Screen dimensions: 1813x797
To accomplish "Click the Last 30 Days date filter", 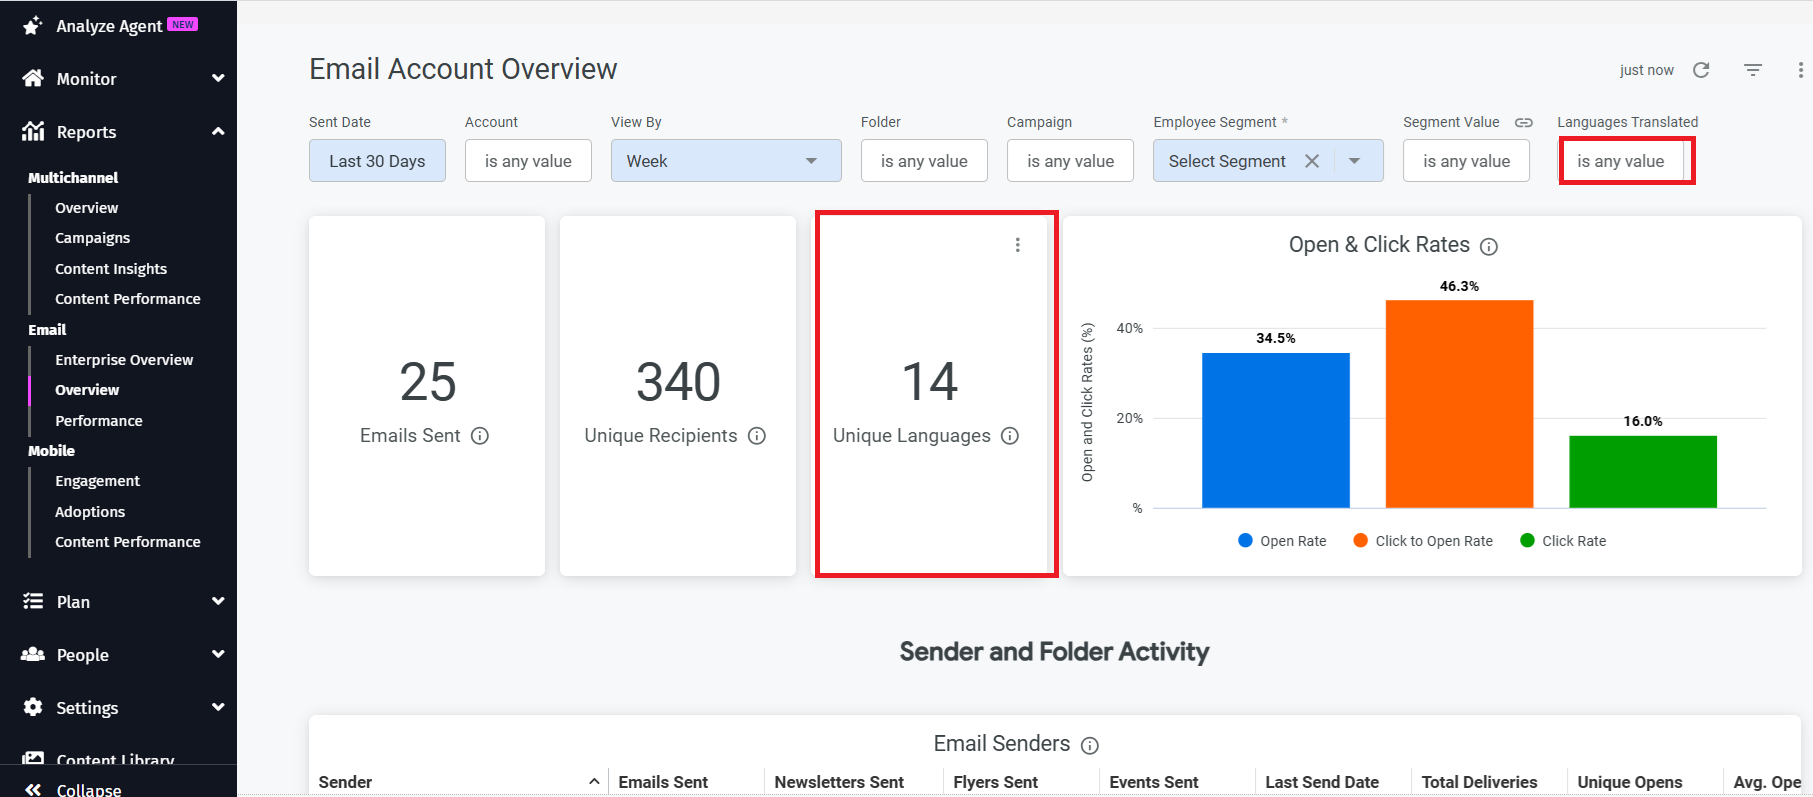I will point(377,161).
